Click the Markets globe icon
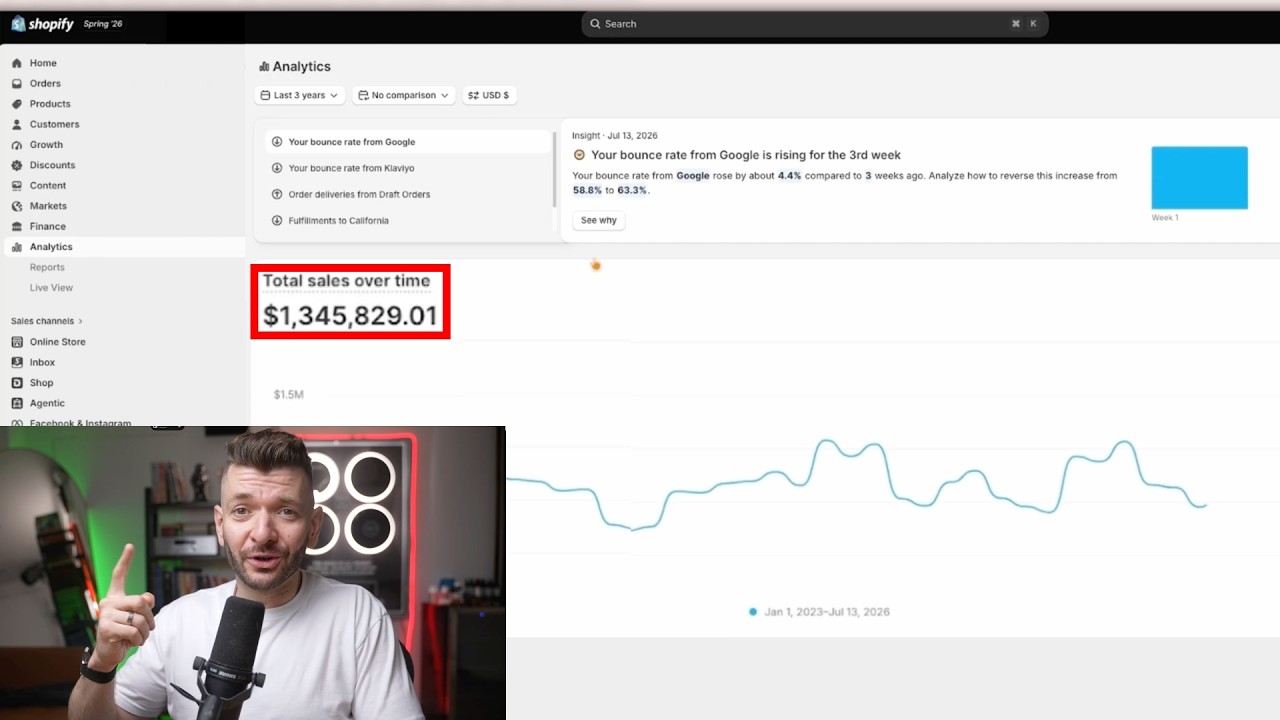 [x=17, y=206]
